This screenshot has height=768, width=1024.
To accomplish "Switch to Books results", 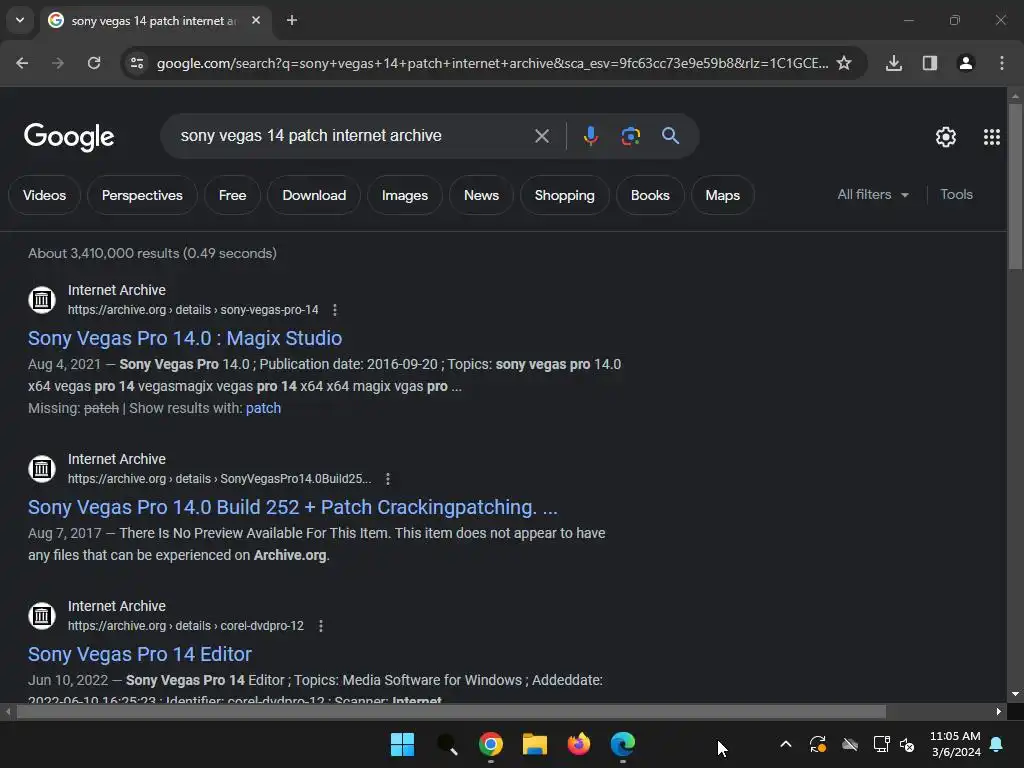I will 650,195.
